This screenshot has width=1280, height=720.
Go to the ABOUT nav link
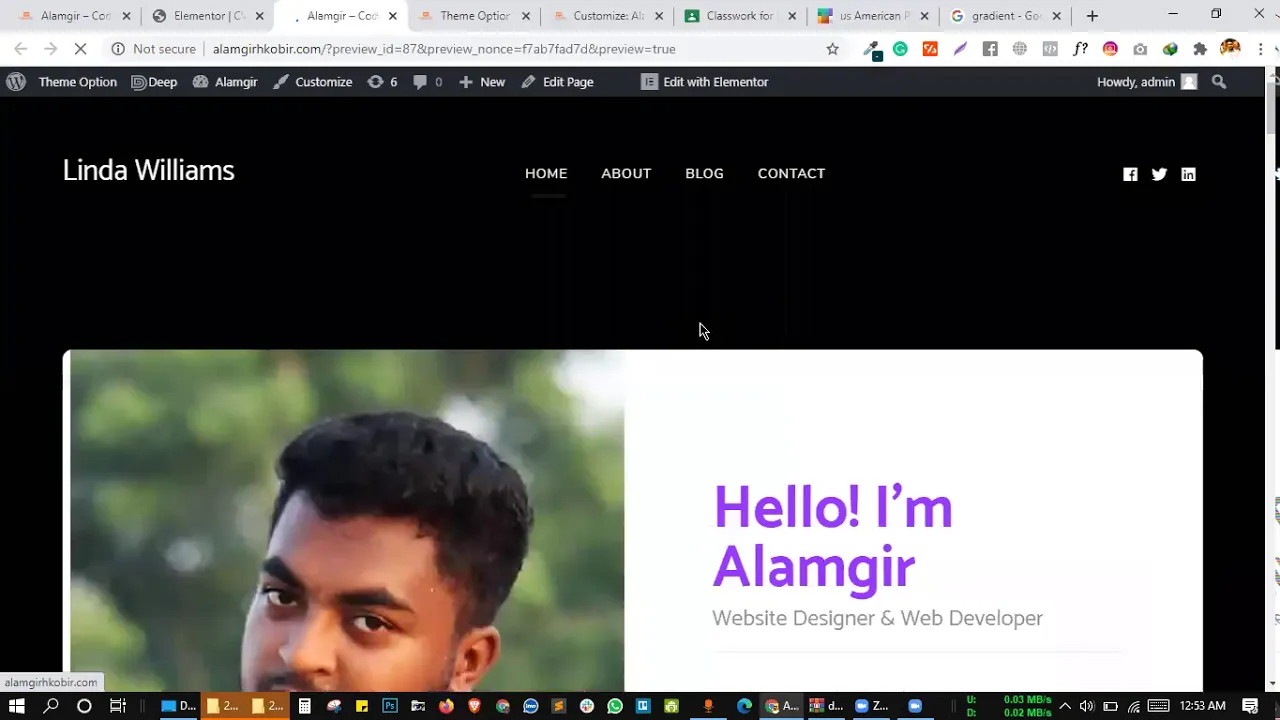626,174
